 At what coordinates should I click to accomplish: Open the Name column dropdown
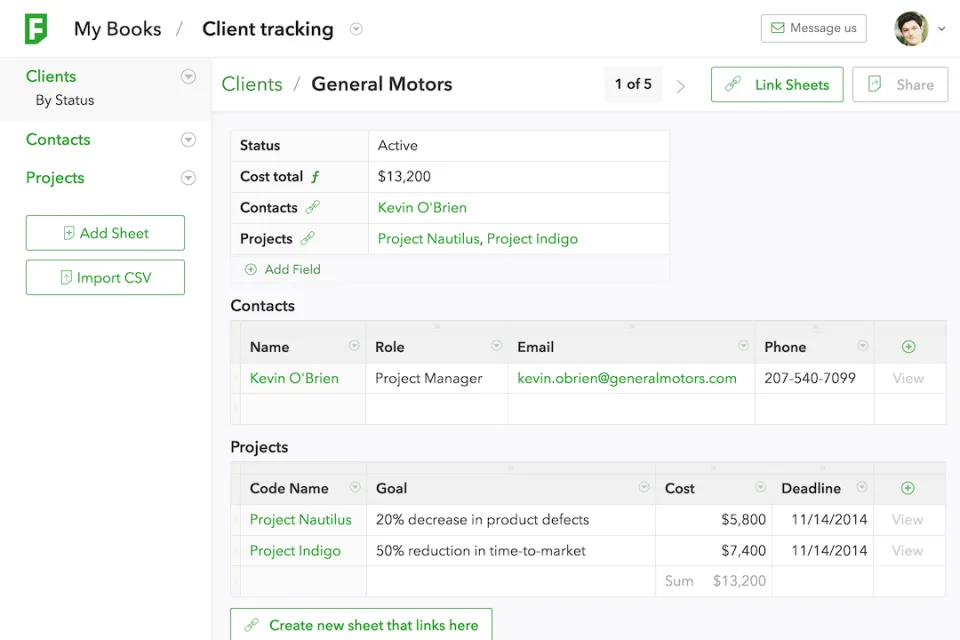click(354, 345)
